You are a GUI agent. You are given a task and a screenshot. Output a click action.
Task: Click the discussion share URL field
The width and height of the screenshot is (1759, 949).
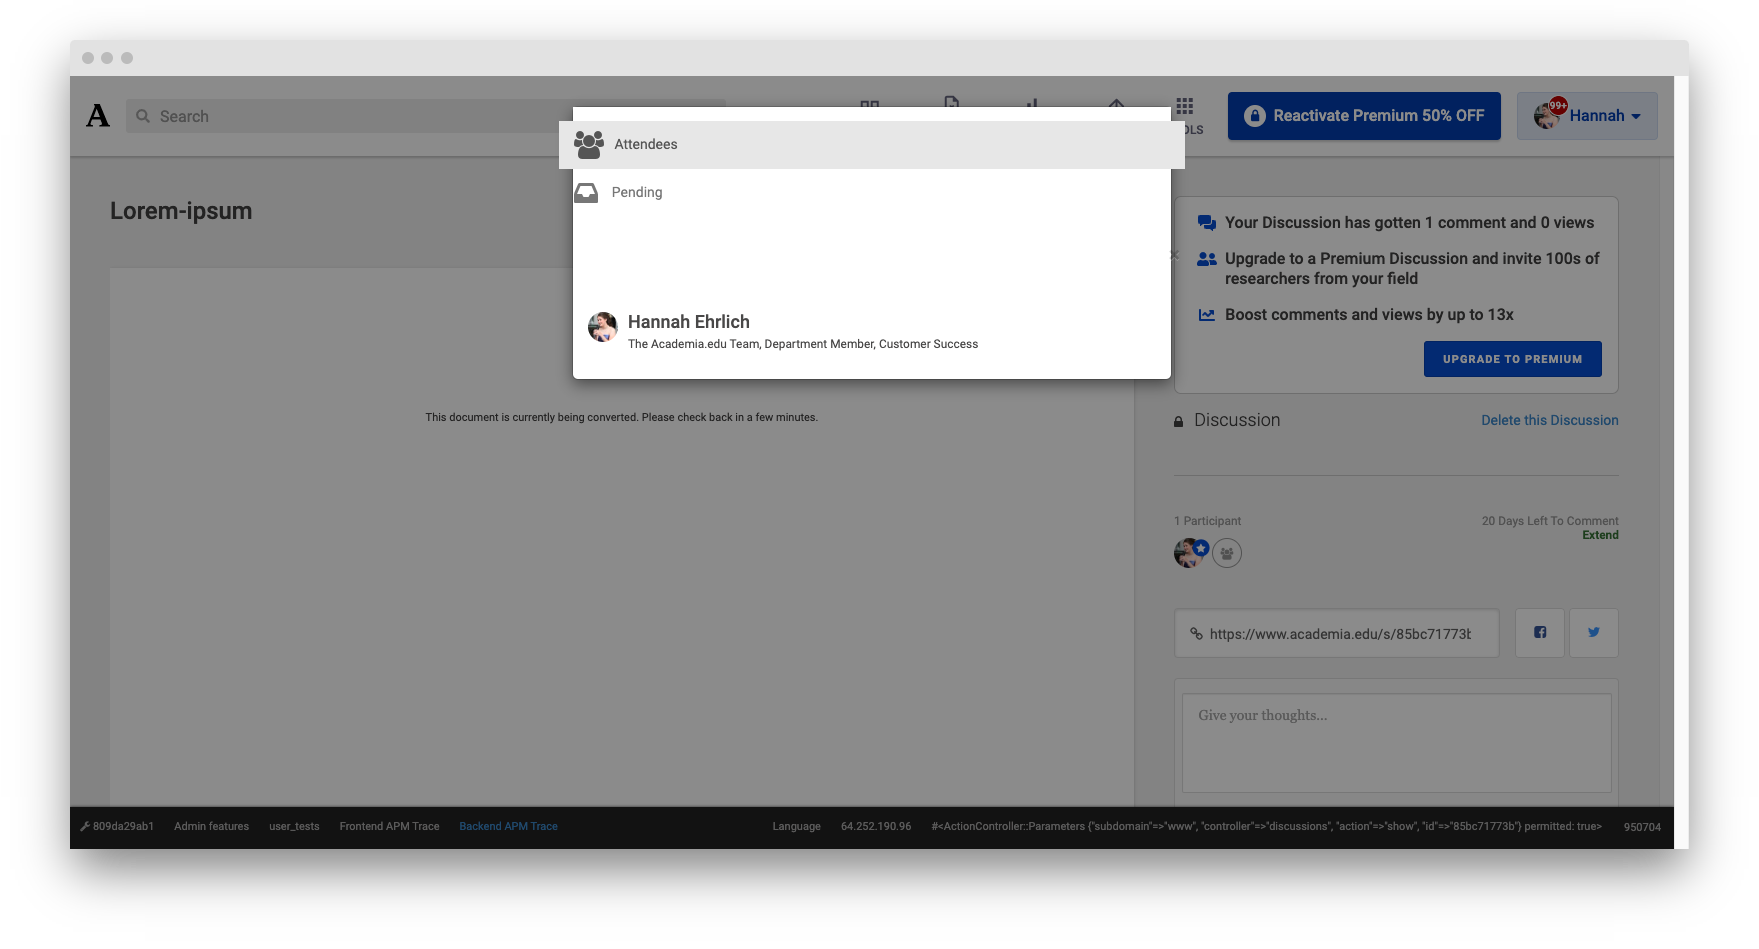1336,633
